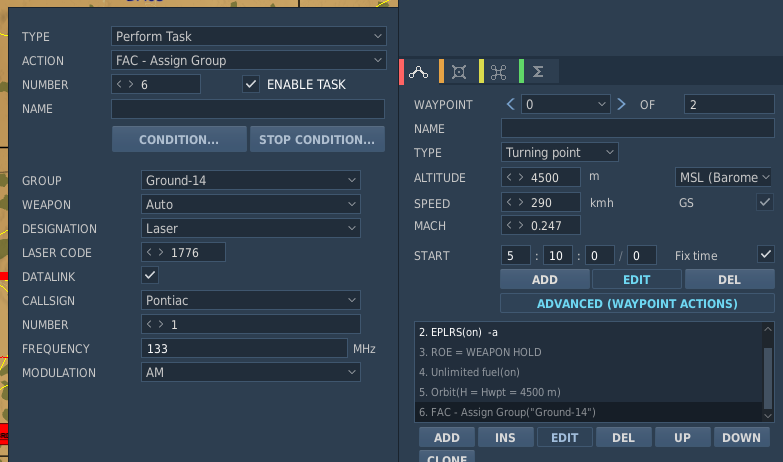Click action list scrollbar thumb
This screenshot has width=783, height=462.
768,378
